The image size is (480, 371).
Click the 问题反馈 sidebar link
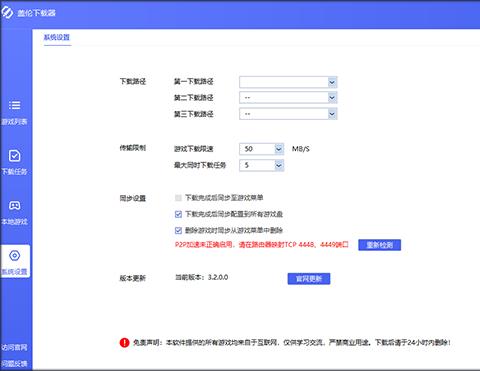click(x=14, y=363)
